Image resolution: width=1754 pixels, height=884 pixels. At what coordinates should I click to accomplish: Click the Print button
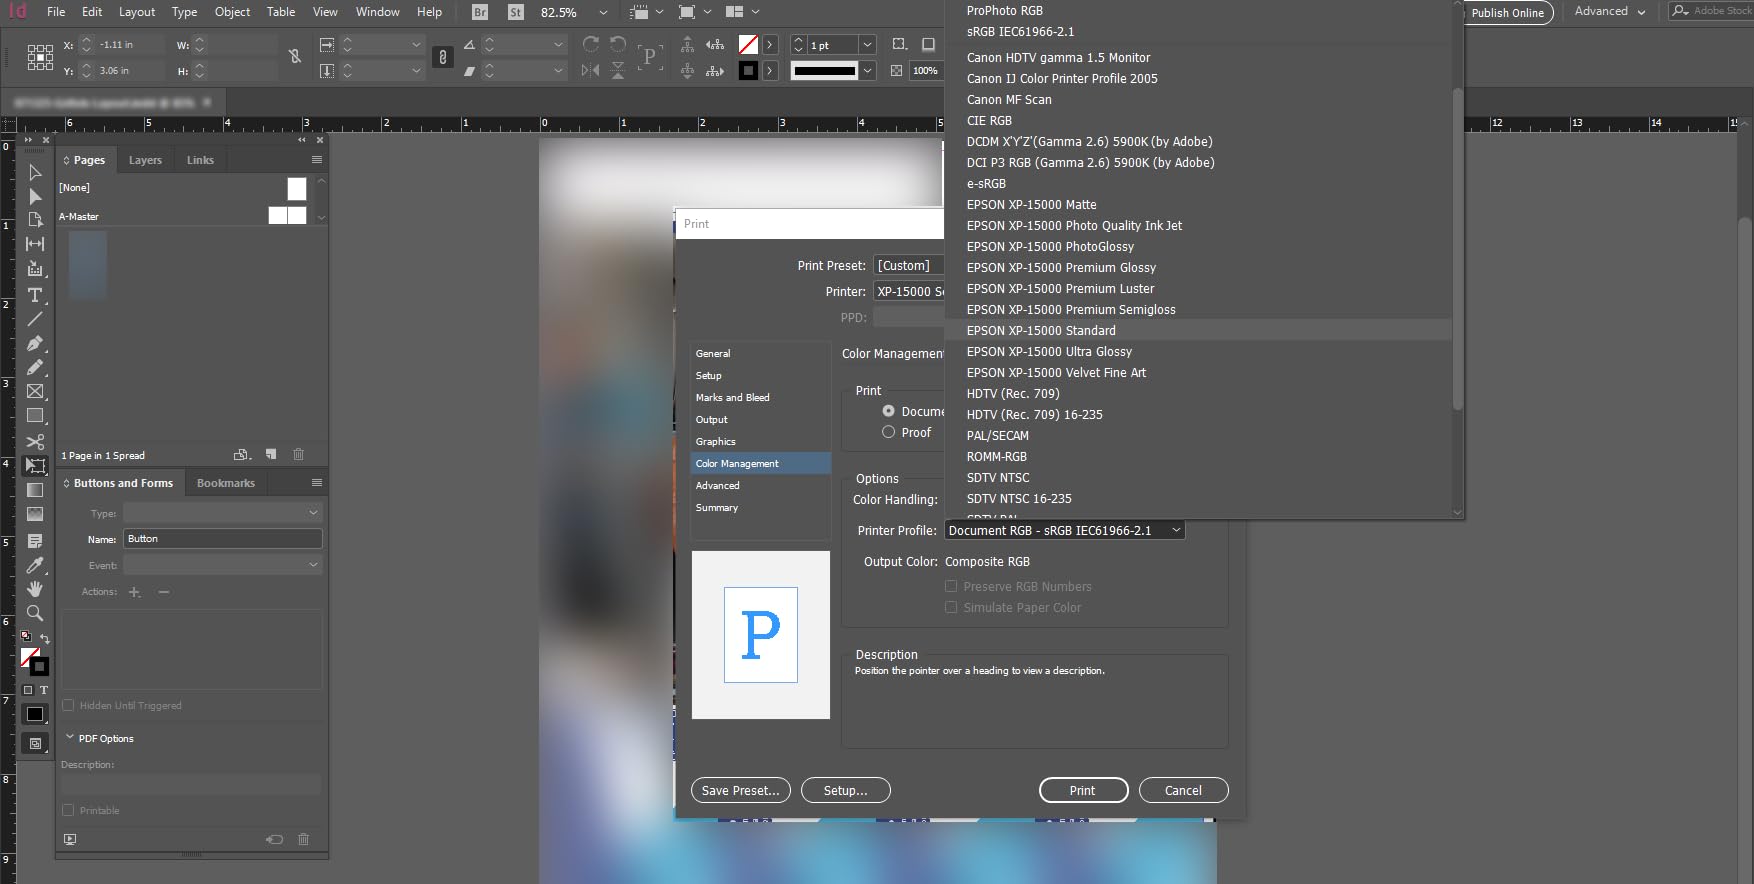(x=1083, y=790)
